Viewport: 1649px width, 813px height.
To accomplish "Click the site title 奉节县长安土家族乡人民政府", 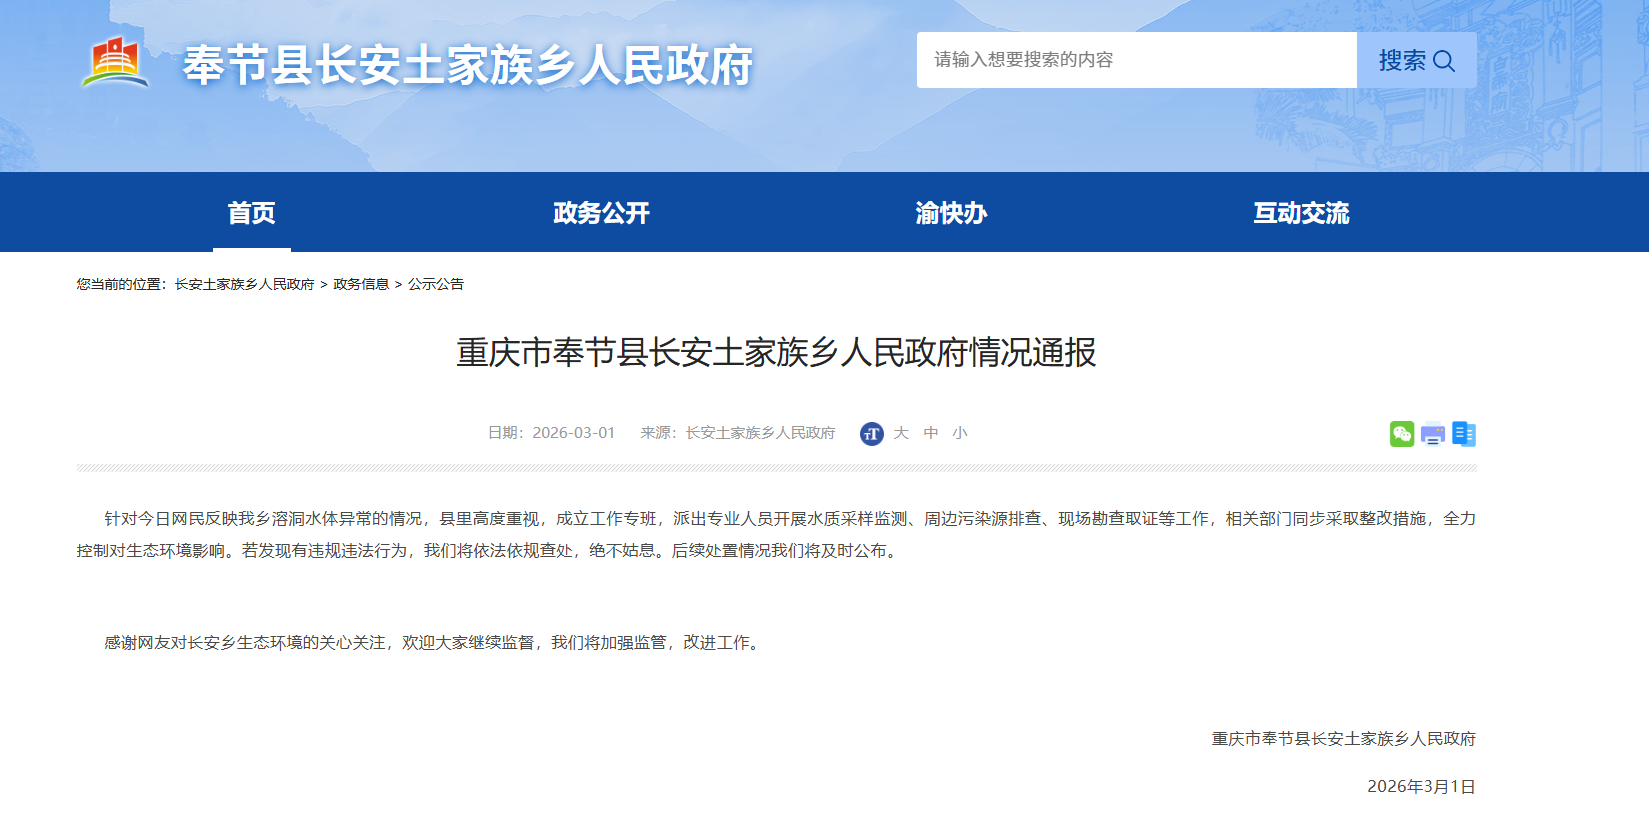I will [467, 66].
